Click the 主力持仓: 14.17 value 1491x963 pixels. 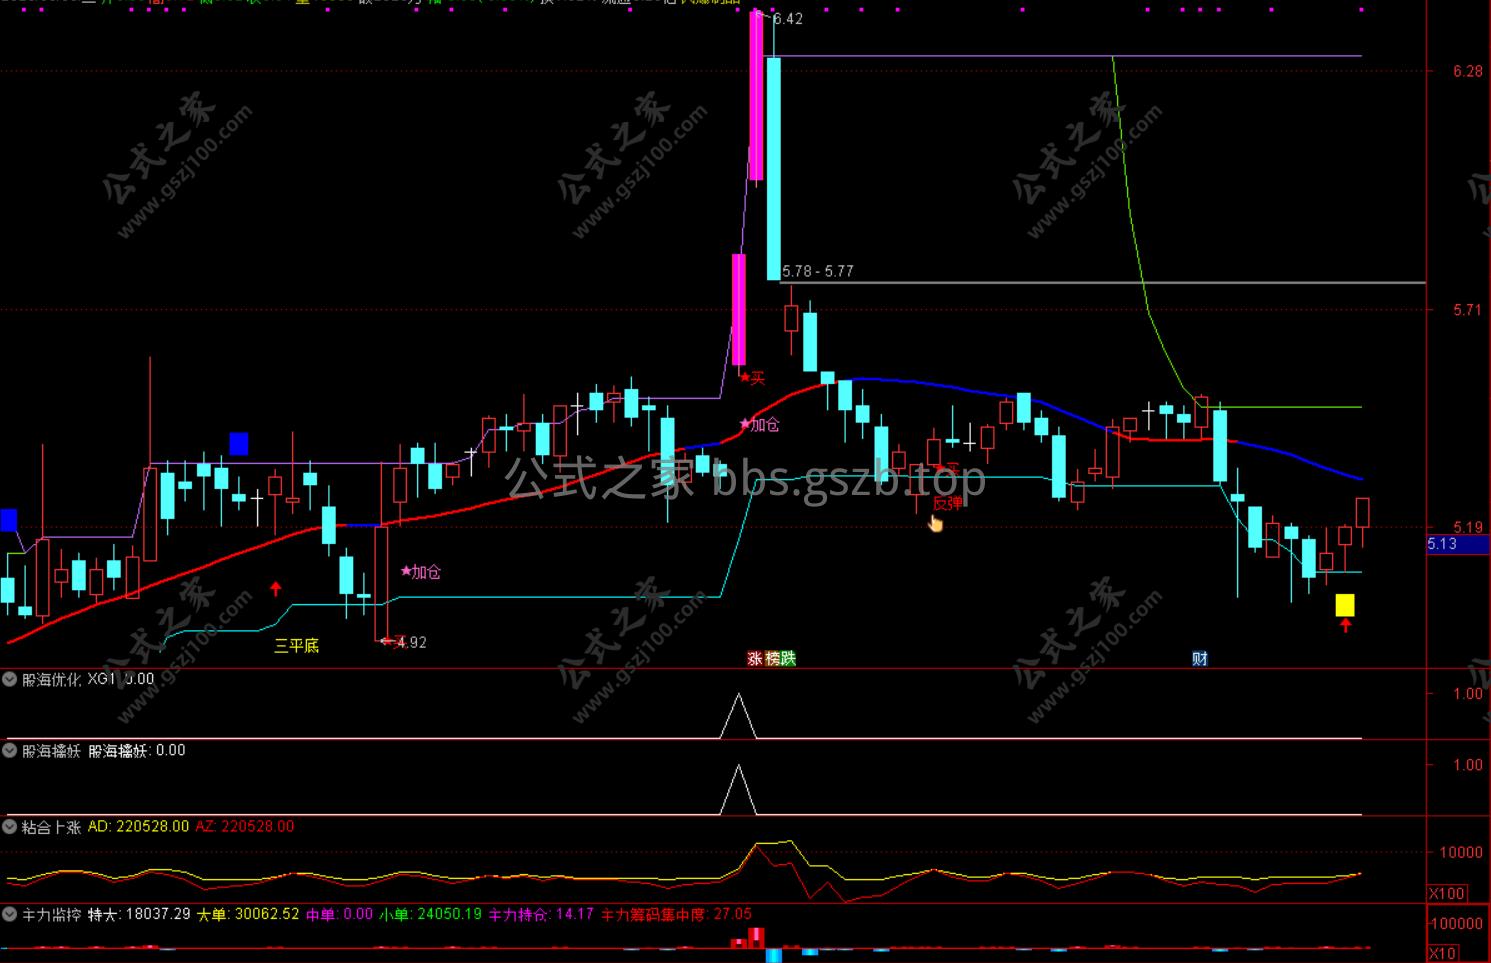tap(541, 914)
